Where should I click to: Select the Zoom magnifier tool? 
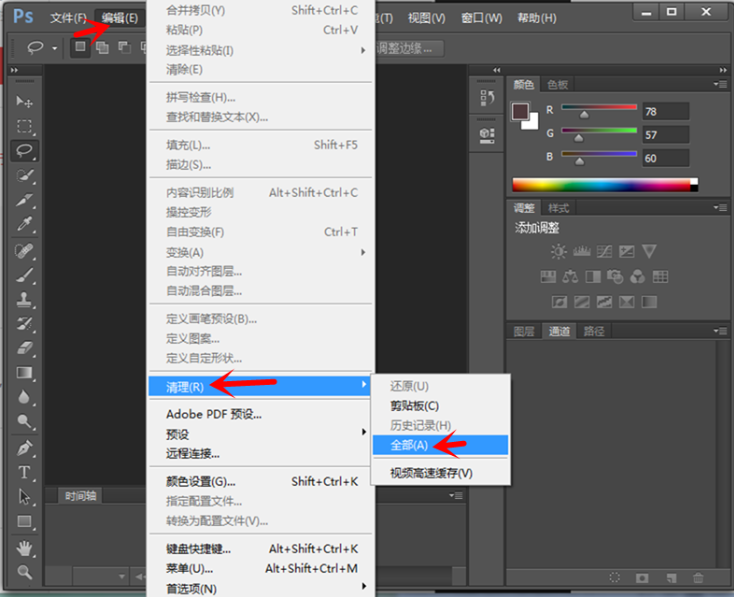point(25,572)
